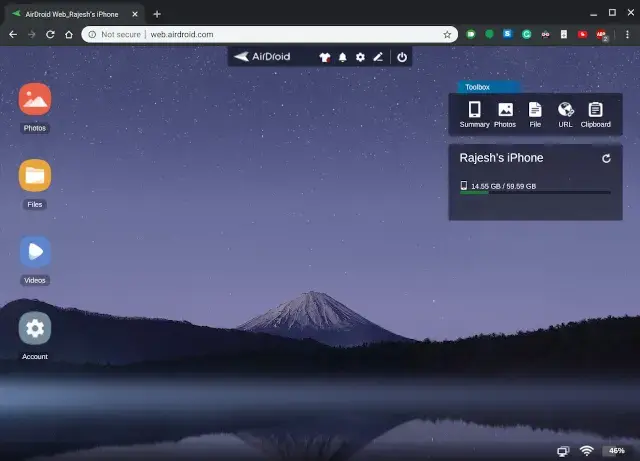
Task: Click the green circle extension icon
Action: click(x=489, y=34)
